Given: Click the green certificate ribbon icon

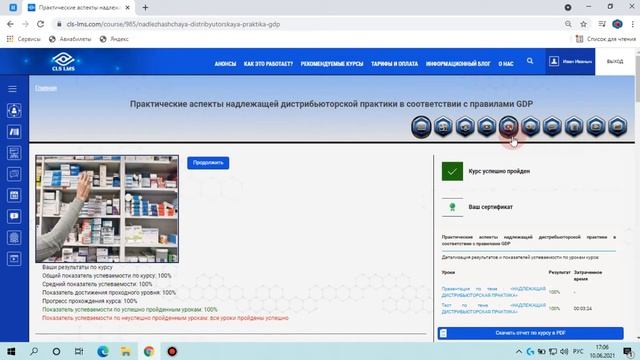Looking at the screenshot, I should click(x=452, y=207).
